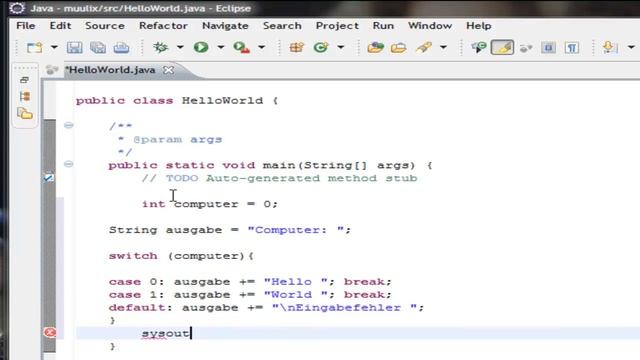The height and width of the screenshot is (360, 640).
Task: Open the Run configurations dropdown arrow
Action: [x=221, y=47]
